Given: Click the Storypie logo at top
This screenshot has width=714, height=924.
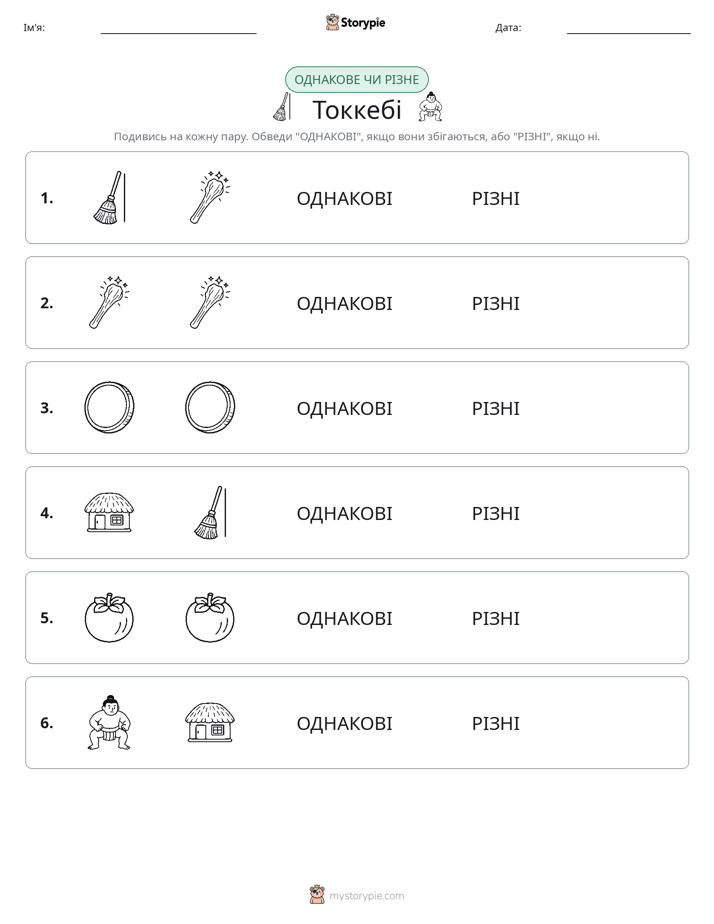Looking at the screenshot, I should [x=356, y=22].
